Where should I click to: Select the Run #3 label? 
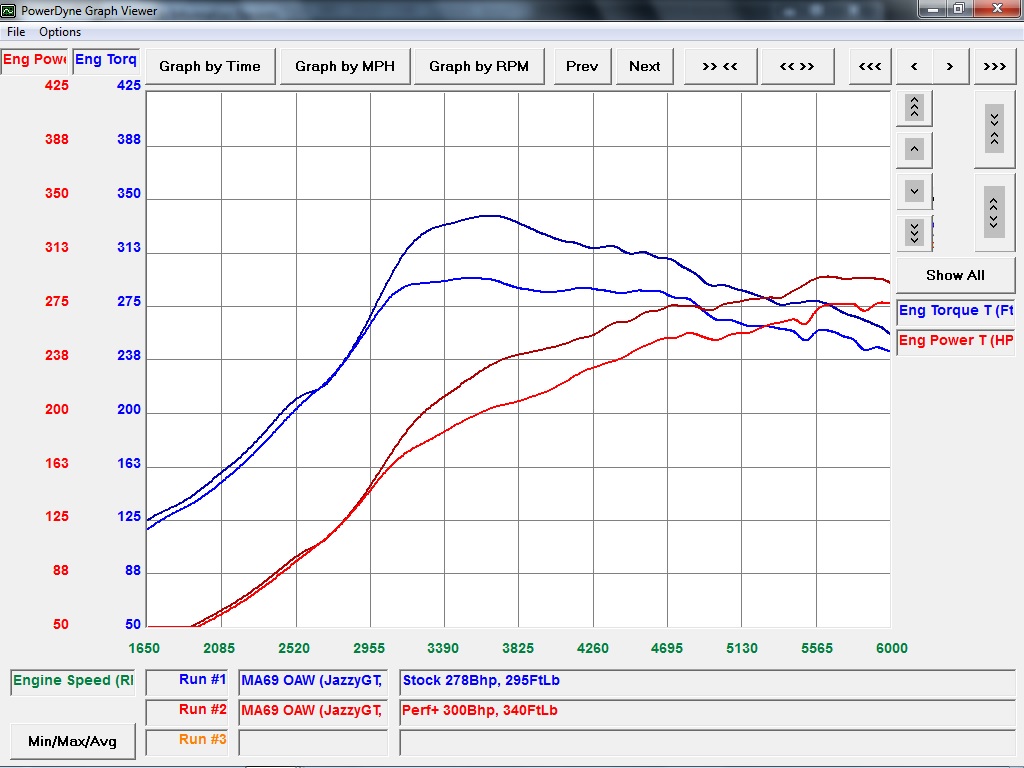pyautogui.click(x=187, y=741)
